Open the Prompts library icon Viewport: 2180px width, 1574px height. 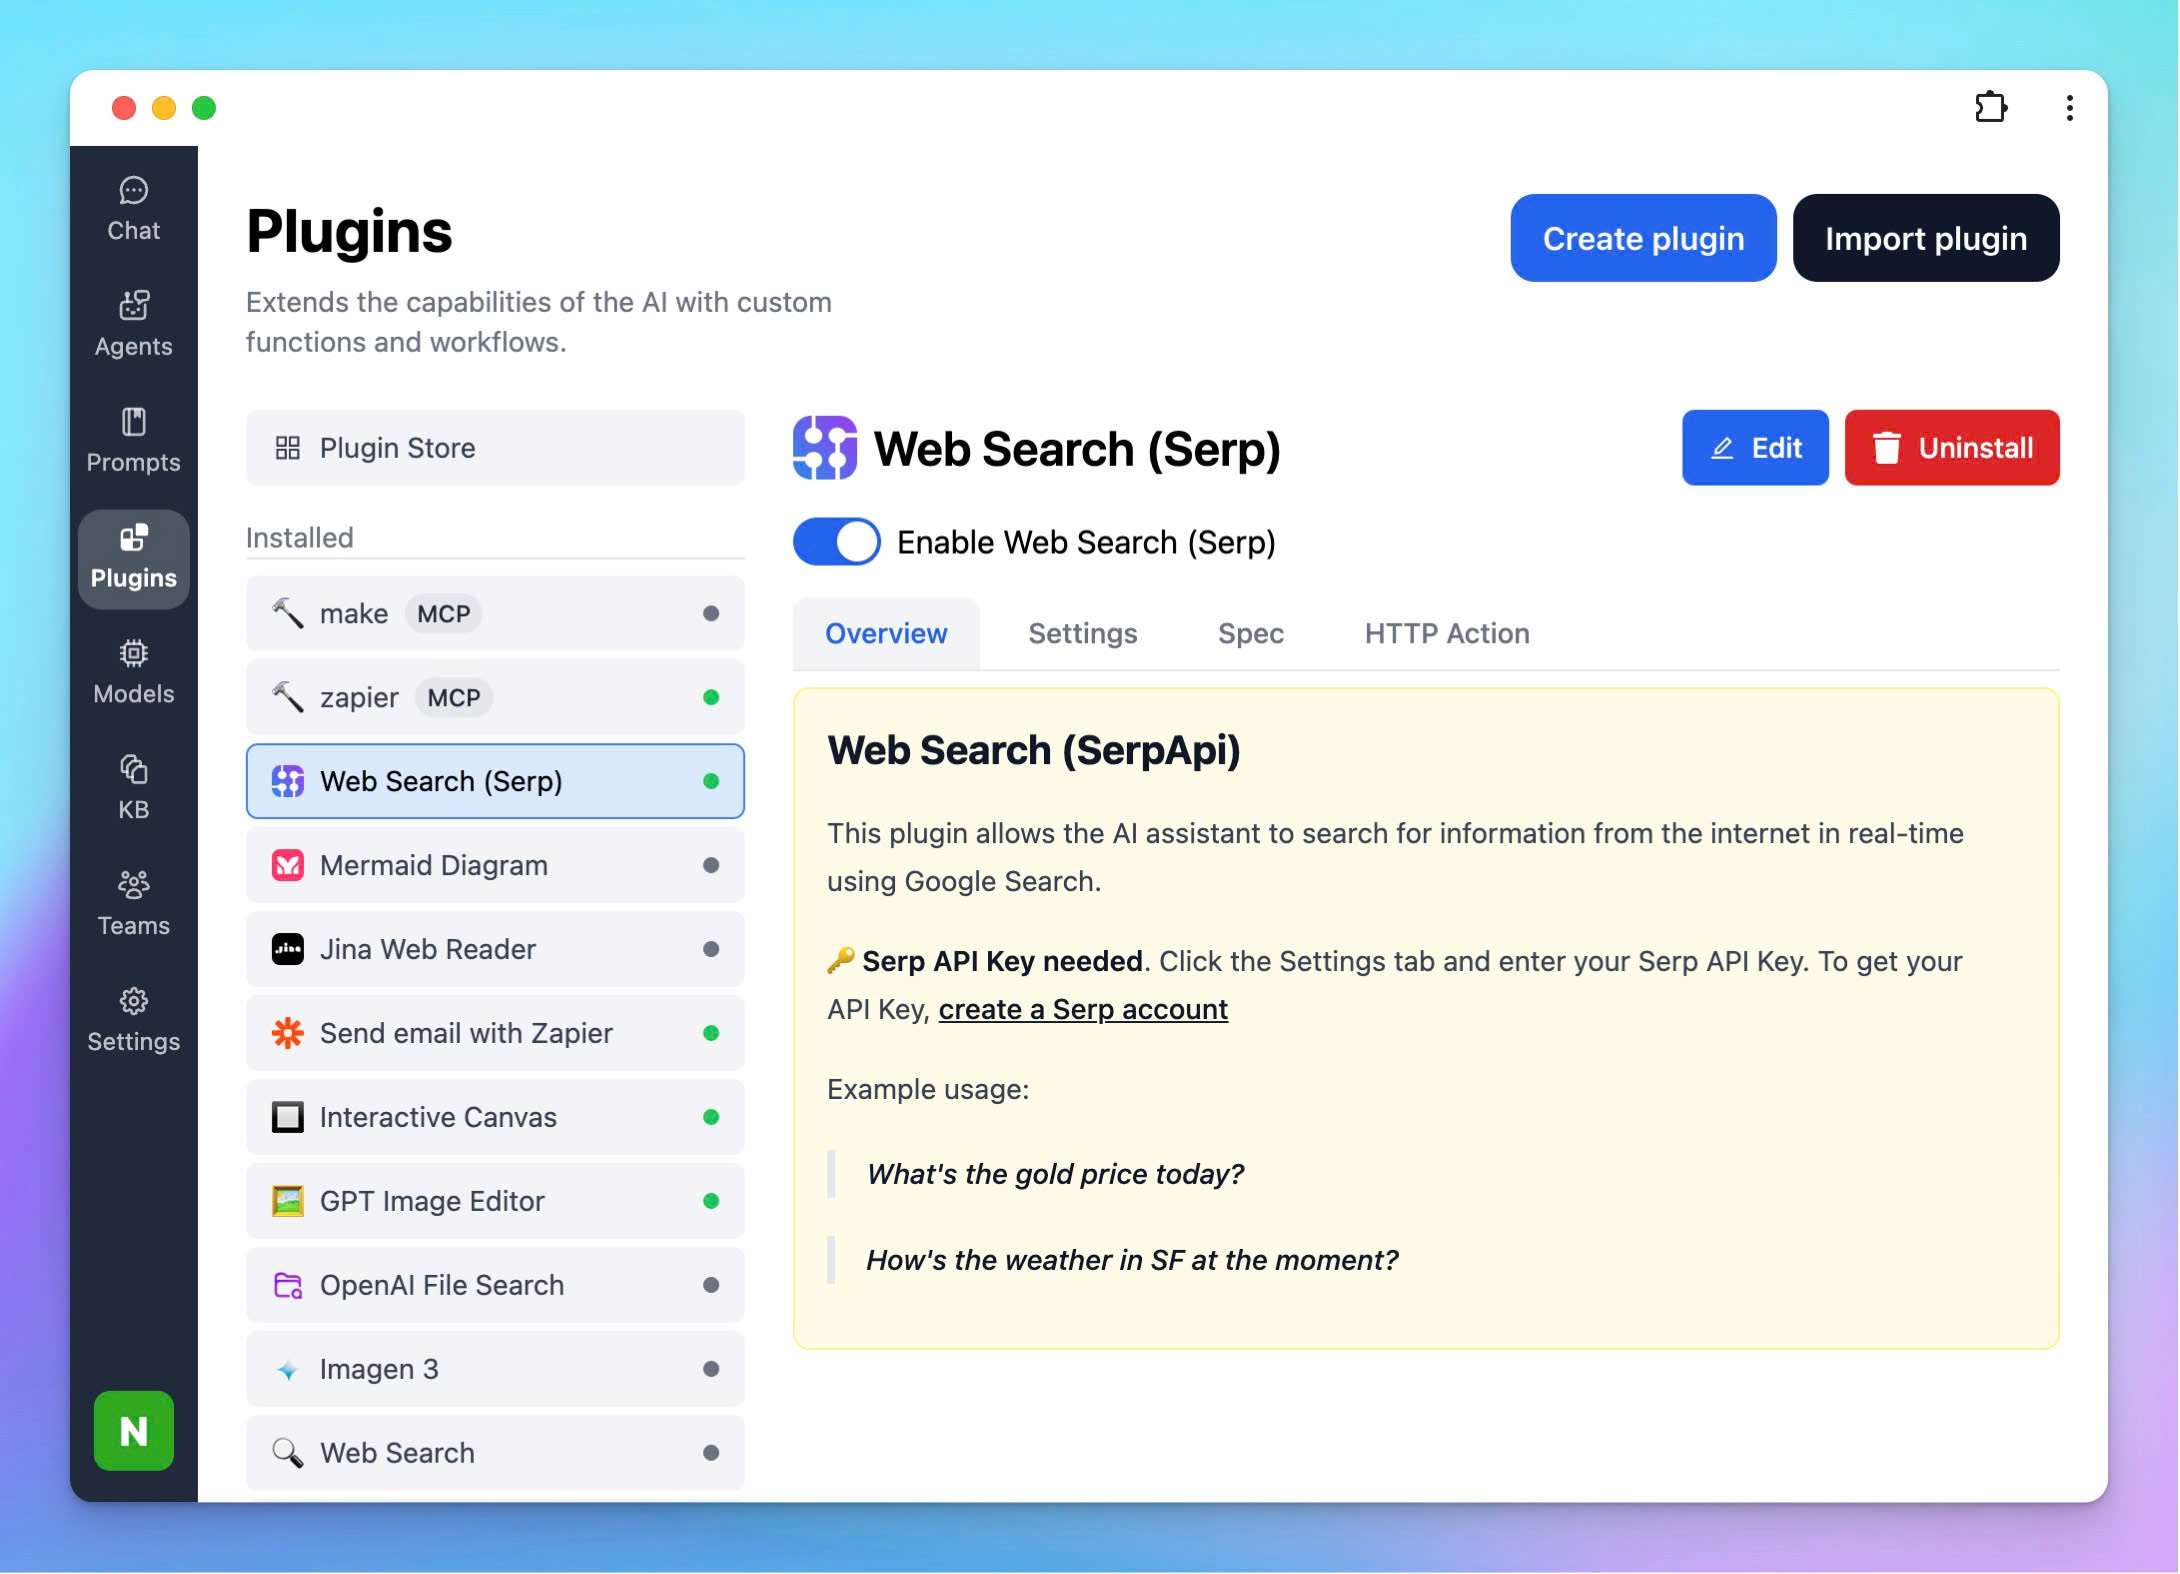pyautogui.click(x=133, y=422)
